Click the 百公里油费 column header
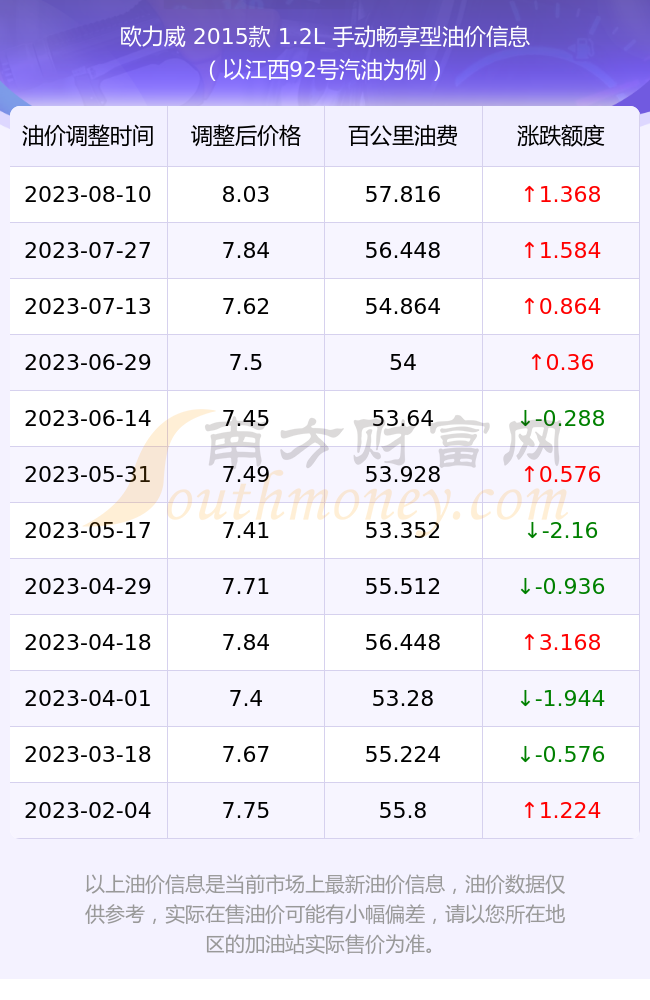Viewport: 650px width, 1000px height. click(x=403, y=136)
